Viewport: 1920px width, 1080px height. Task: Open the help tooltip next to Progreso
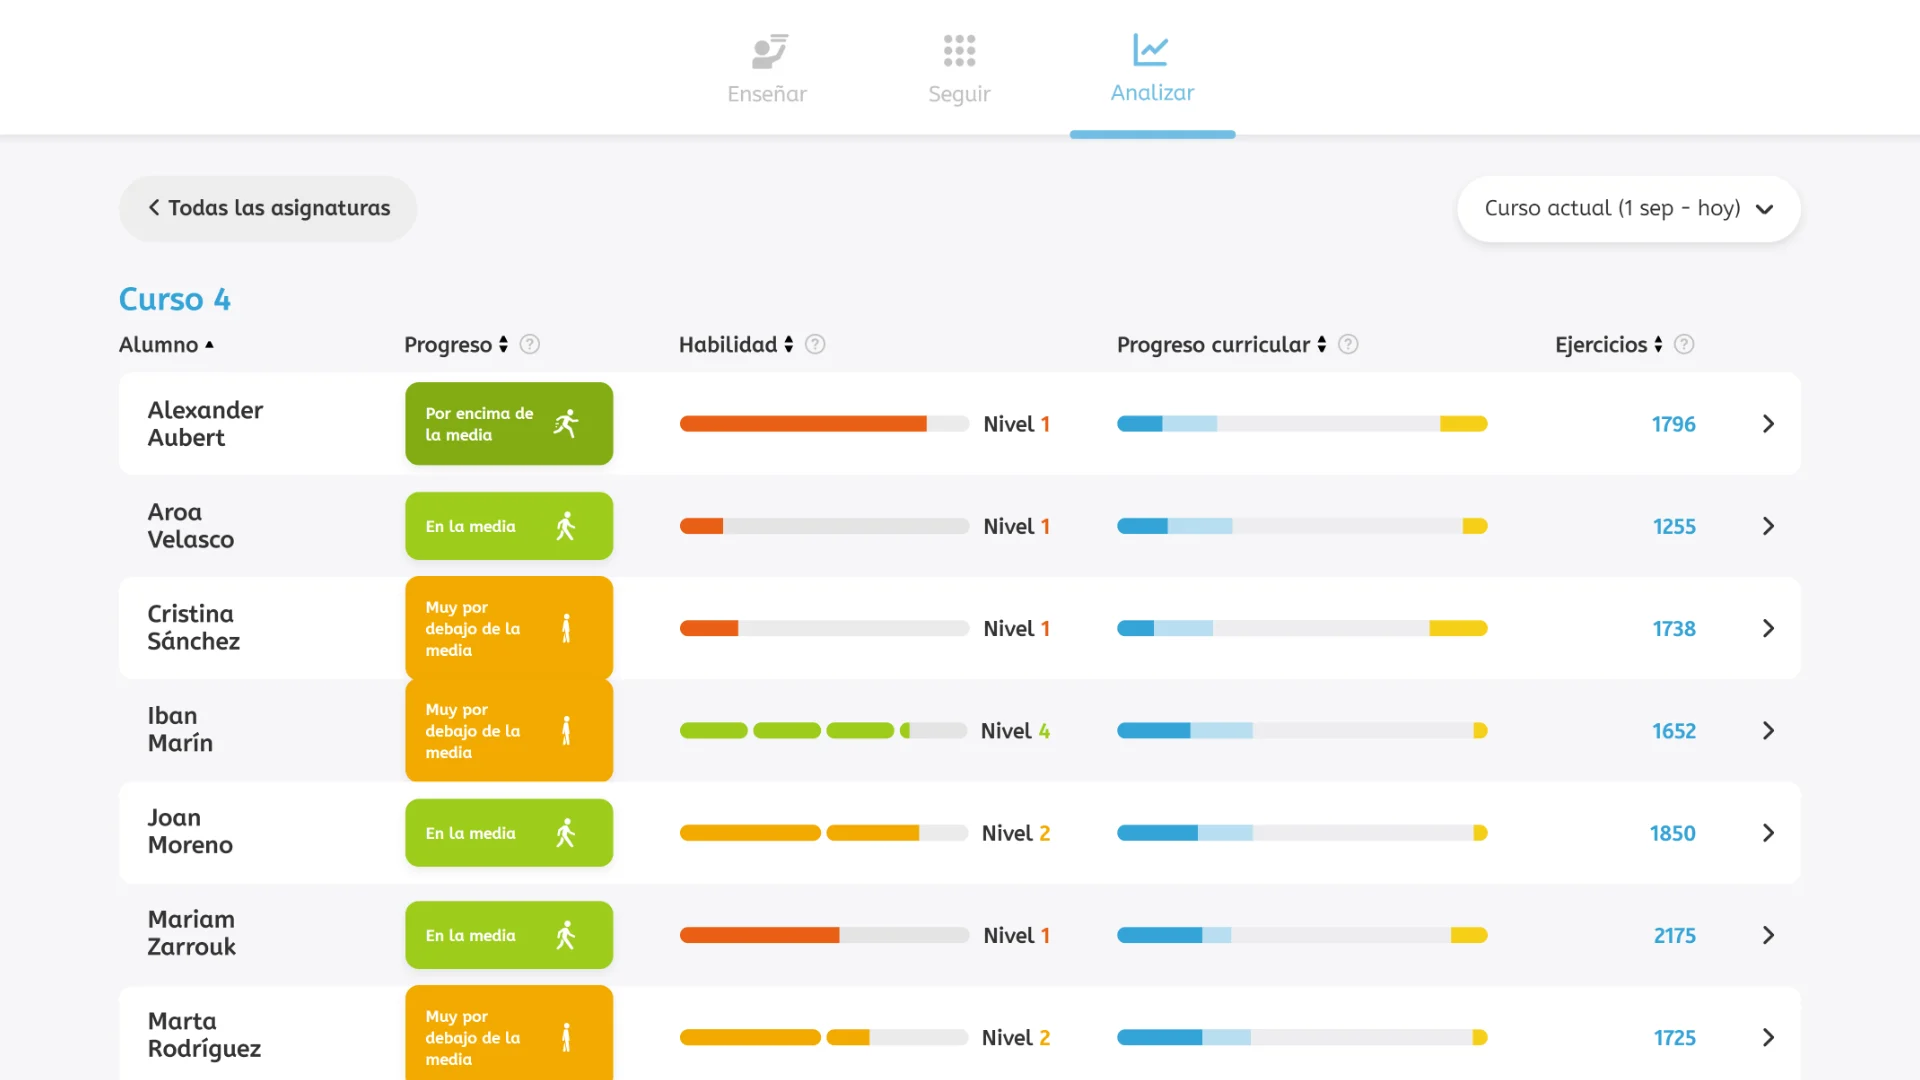point(529,344)
